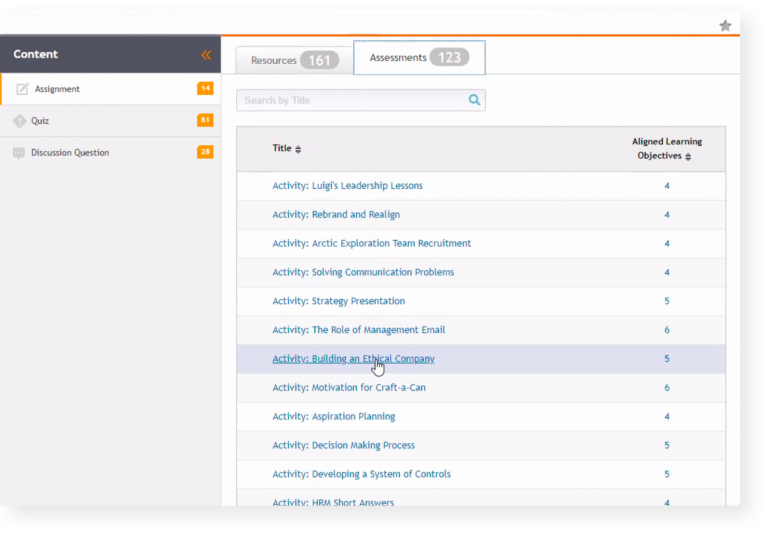Select the Assessments tab
The height and width of the screenshot is (533, 768).
pos(419,58)
